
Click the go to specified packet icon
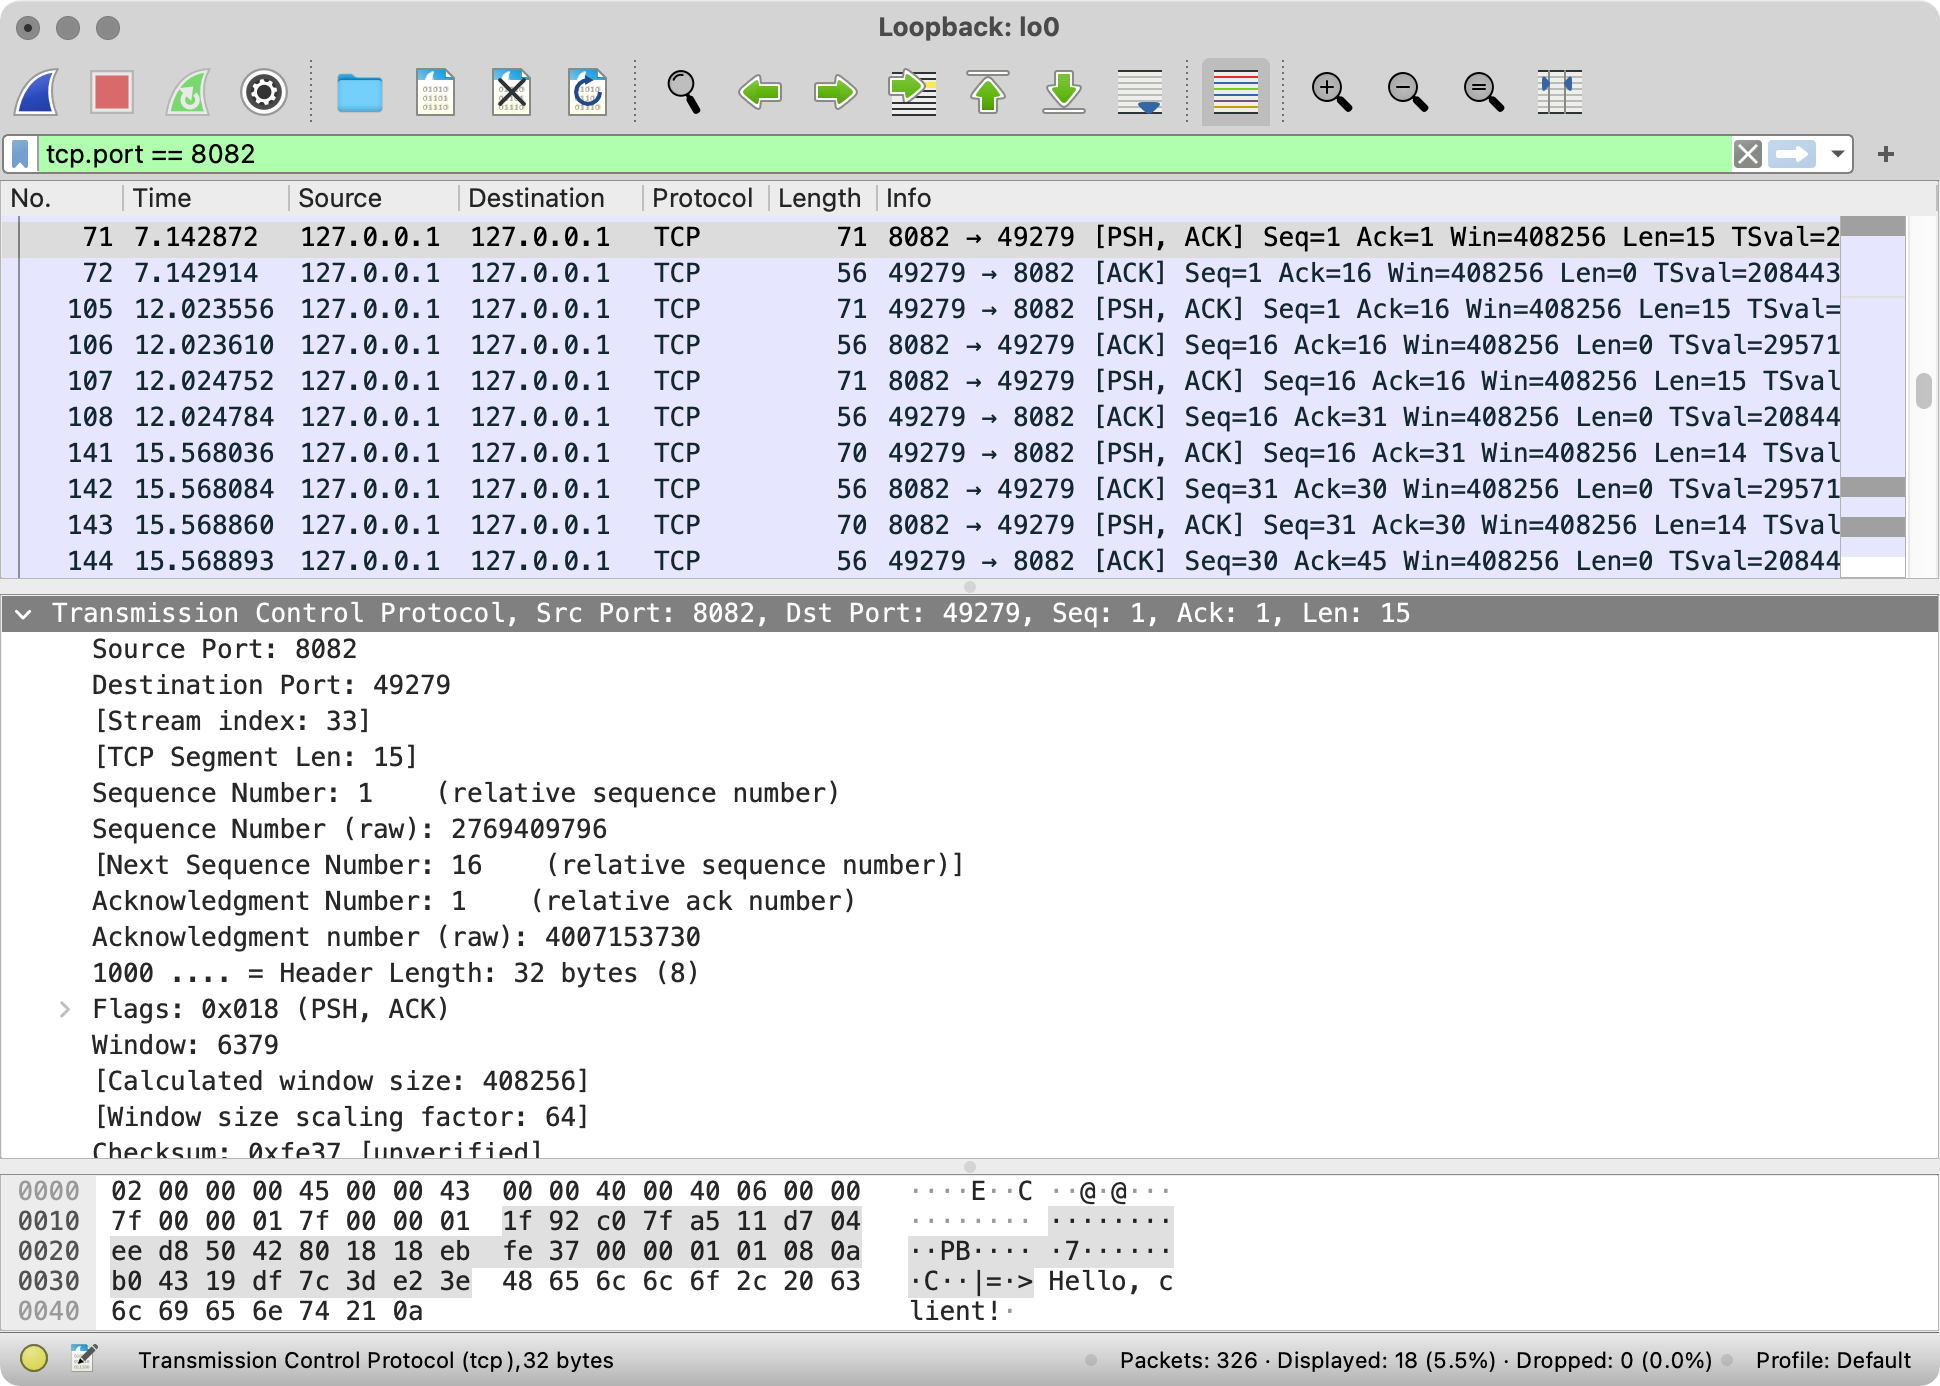point(912,93)
